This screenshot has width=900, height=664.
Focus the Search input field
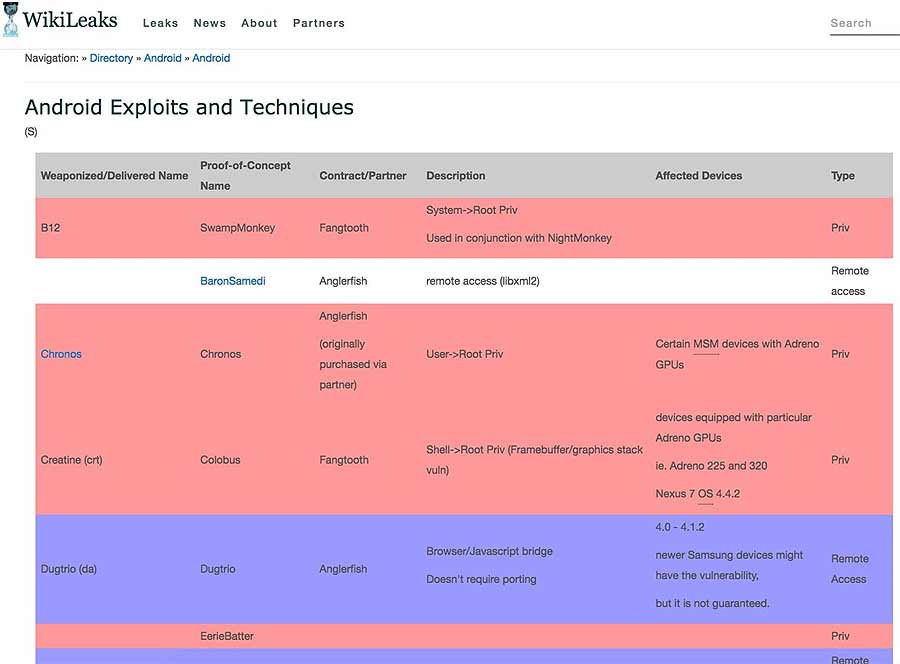[x=864, y=23]
